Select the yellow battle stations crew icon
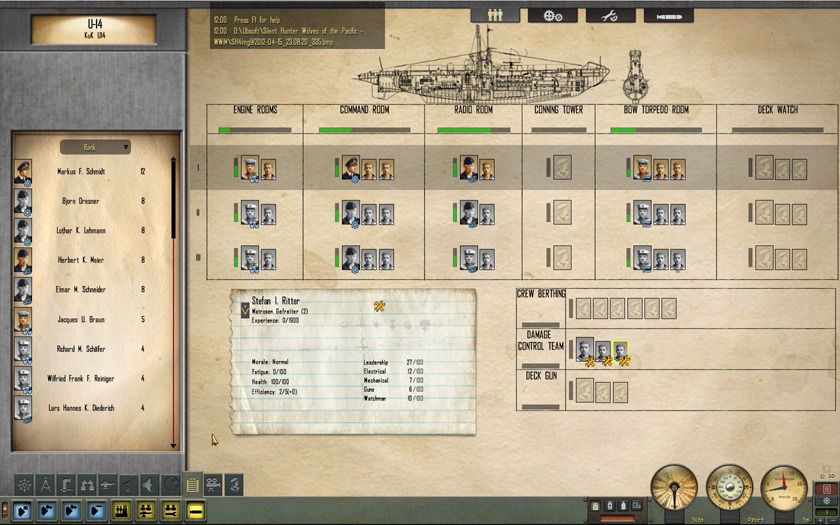Screen dimensions: 840x525 [x=121, y=511]
